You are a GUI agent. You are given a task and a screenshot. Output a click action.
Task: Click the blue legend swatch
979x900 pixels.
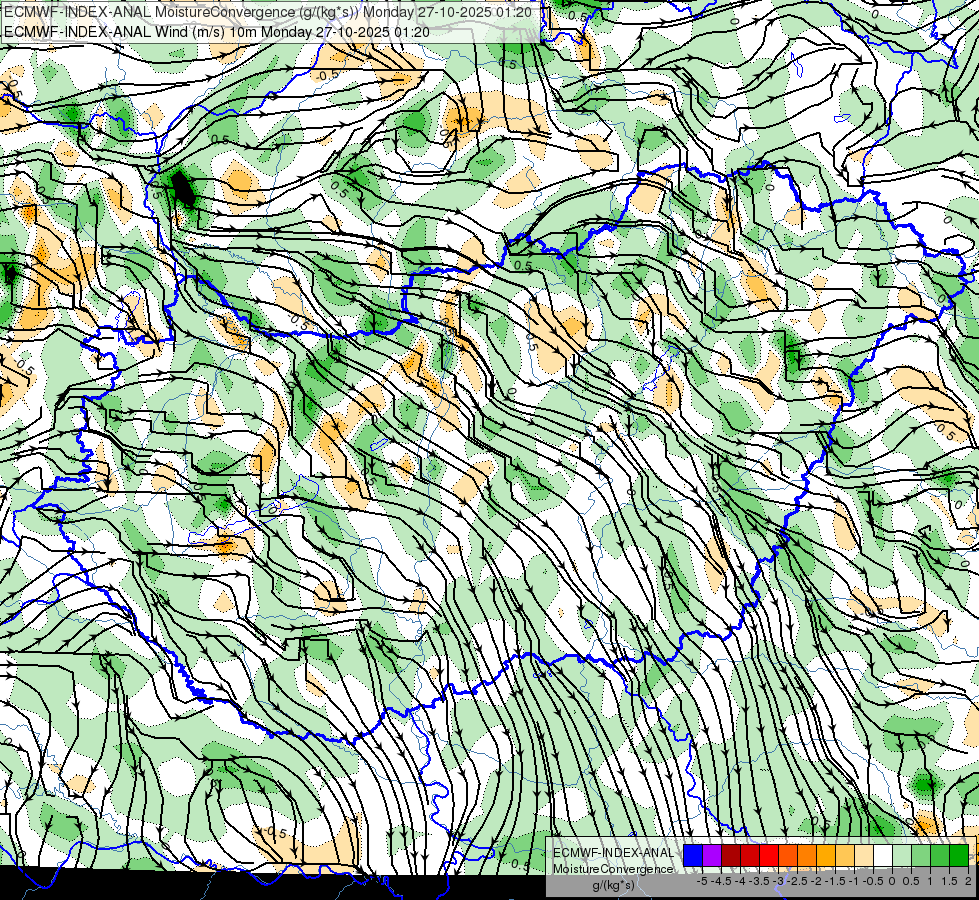coord(693,855)
